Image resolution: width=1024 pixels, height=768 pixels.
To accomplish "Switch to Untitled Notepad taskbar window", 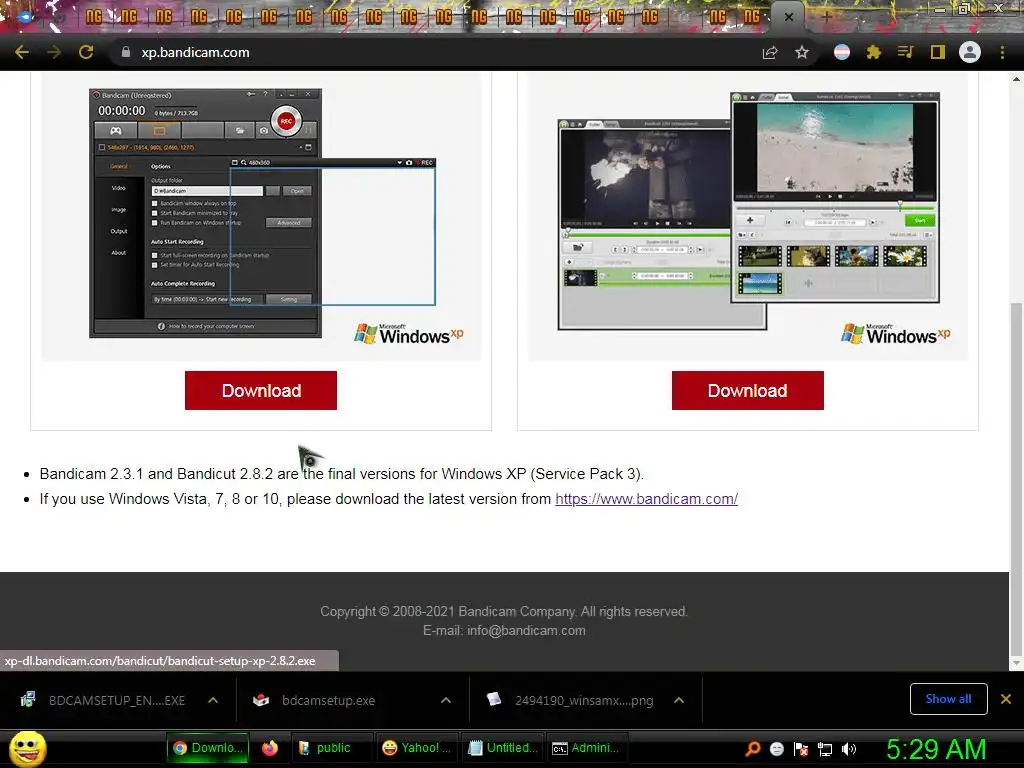I will point(503,748).
